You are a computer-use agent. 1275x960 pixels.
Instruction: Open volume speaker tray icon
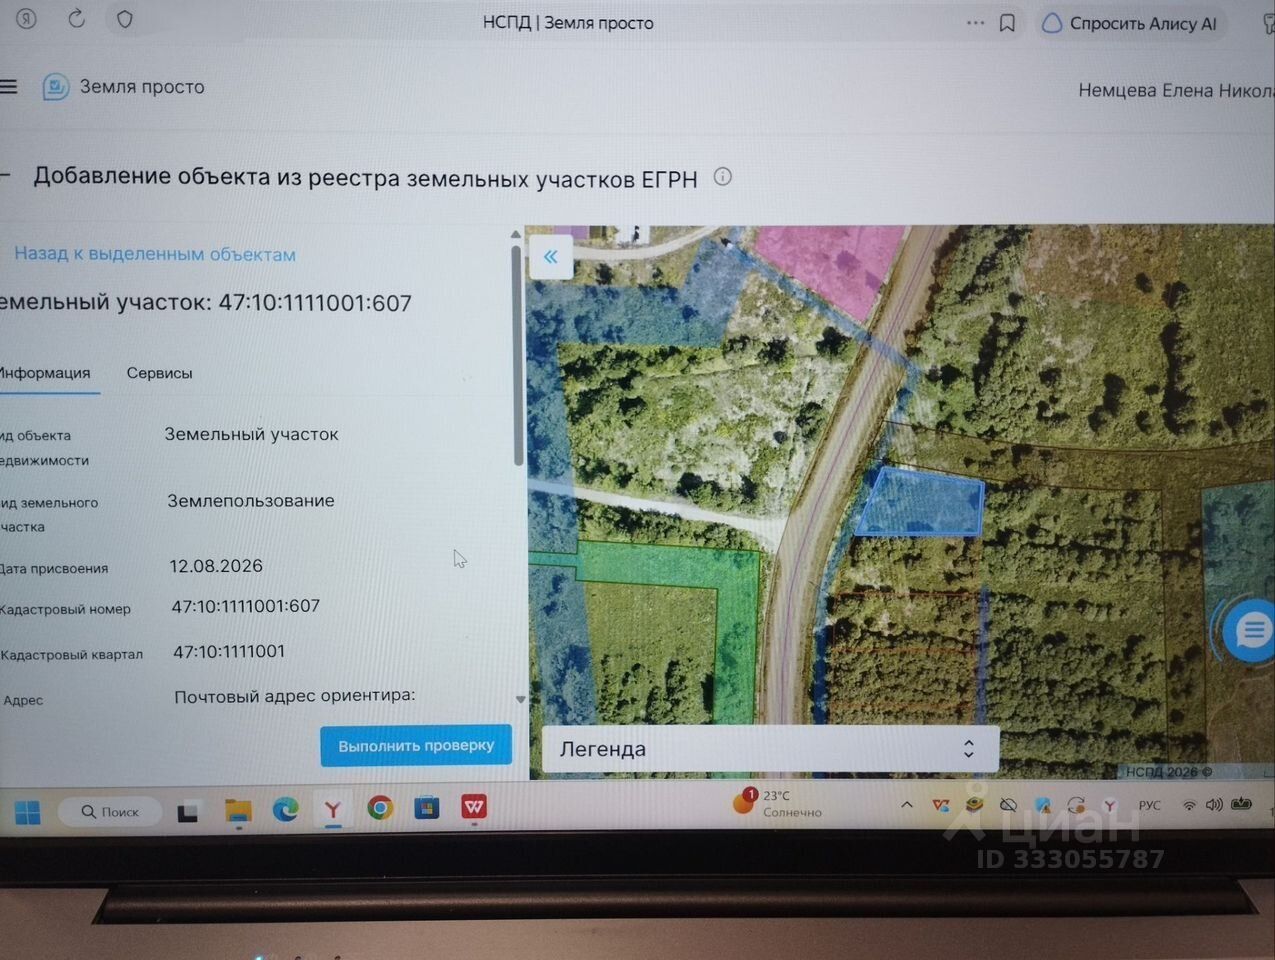click(1214, 804)
